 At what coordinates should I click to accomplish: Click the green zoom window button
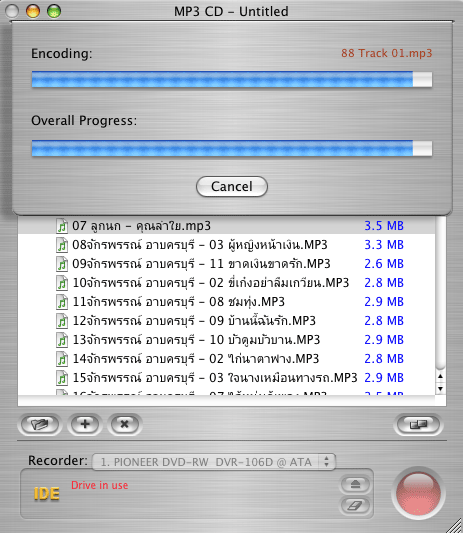[x=54, y=11]
